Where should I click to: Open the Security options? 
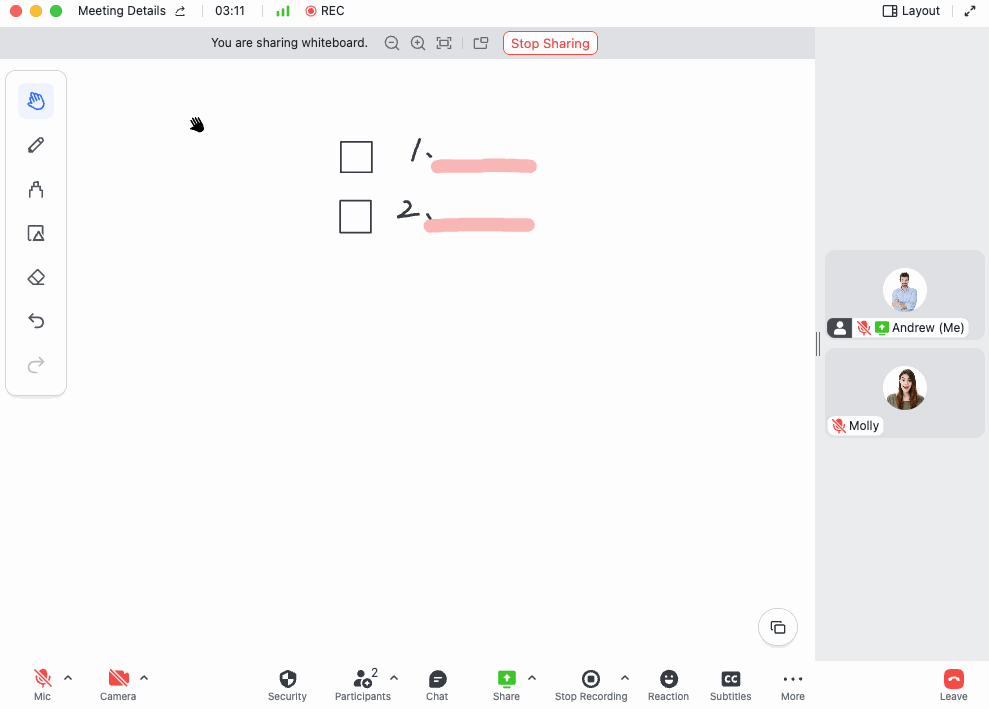(x=287, y=684)
